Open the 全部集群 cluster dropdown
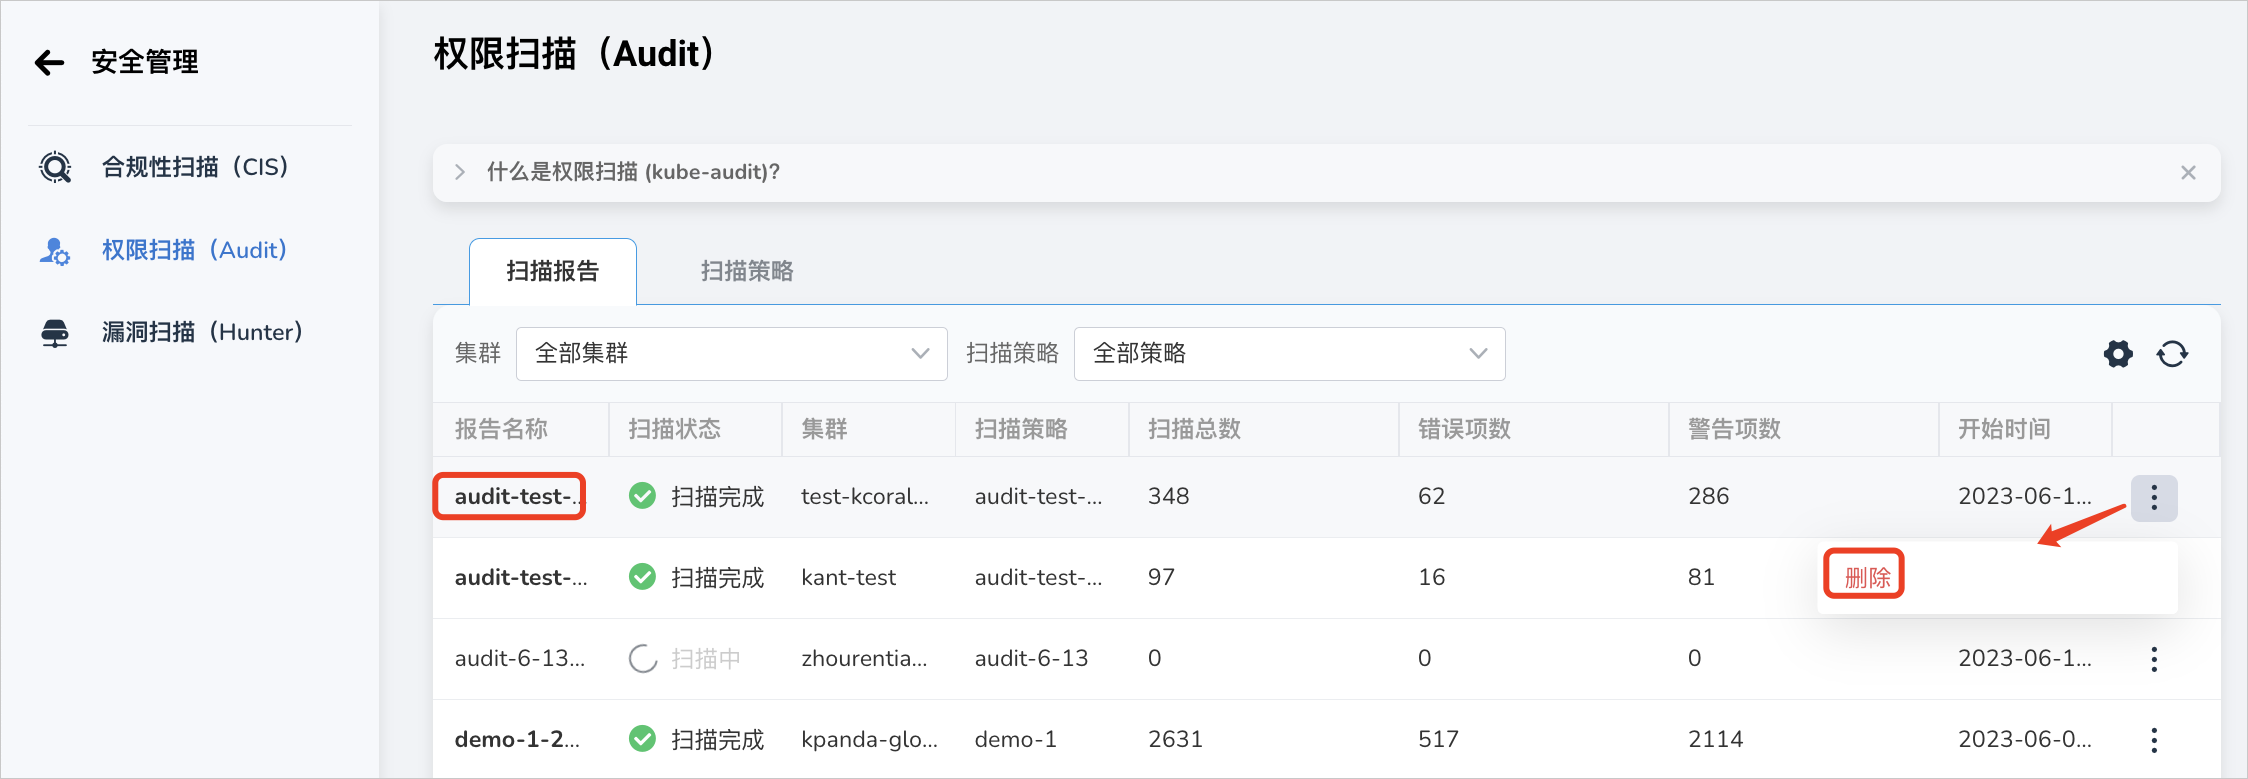The image size is (2248, 779). (731, 354)
